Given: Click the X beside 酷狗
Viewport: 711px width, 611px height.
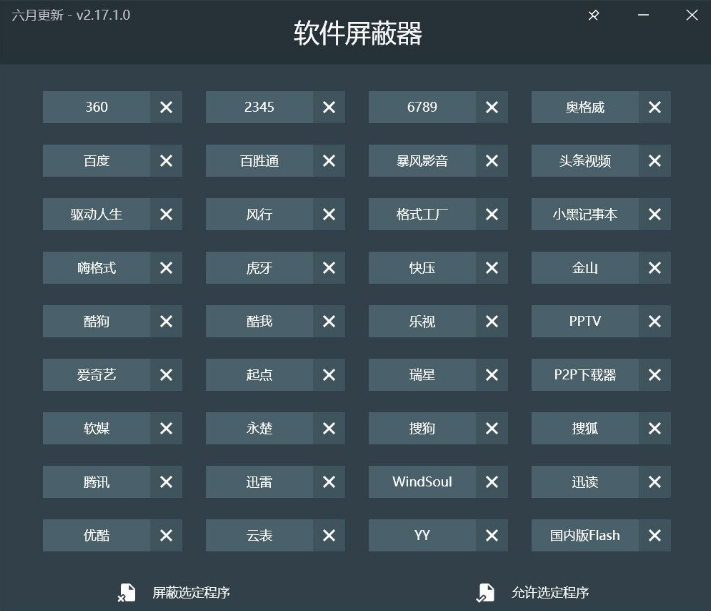Looking at the screenshot, I should 166,321.
